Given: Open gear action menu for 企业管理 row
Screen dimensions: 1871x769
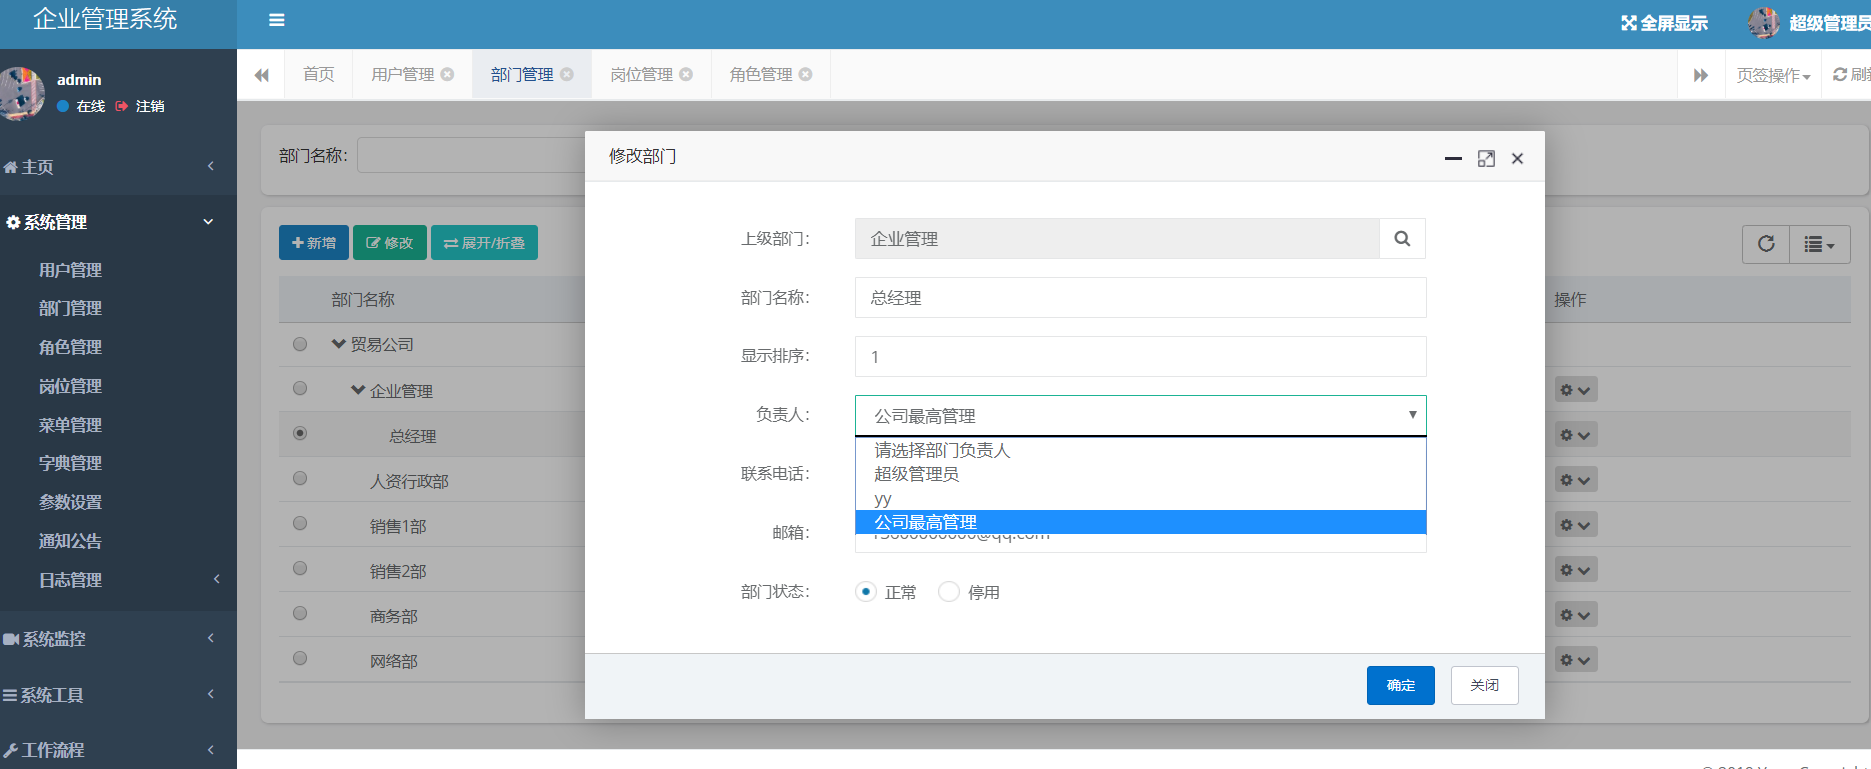Looking at the screenshot, I should [1576, 390].
